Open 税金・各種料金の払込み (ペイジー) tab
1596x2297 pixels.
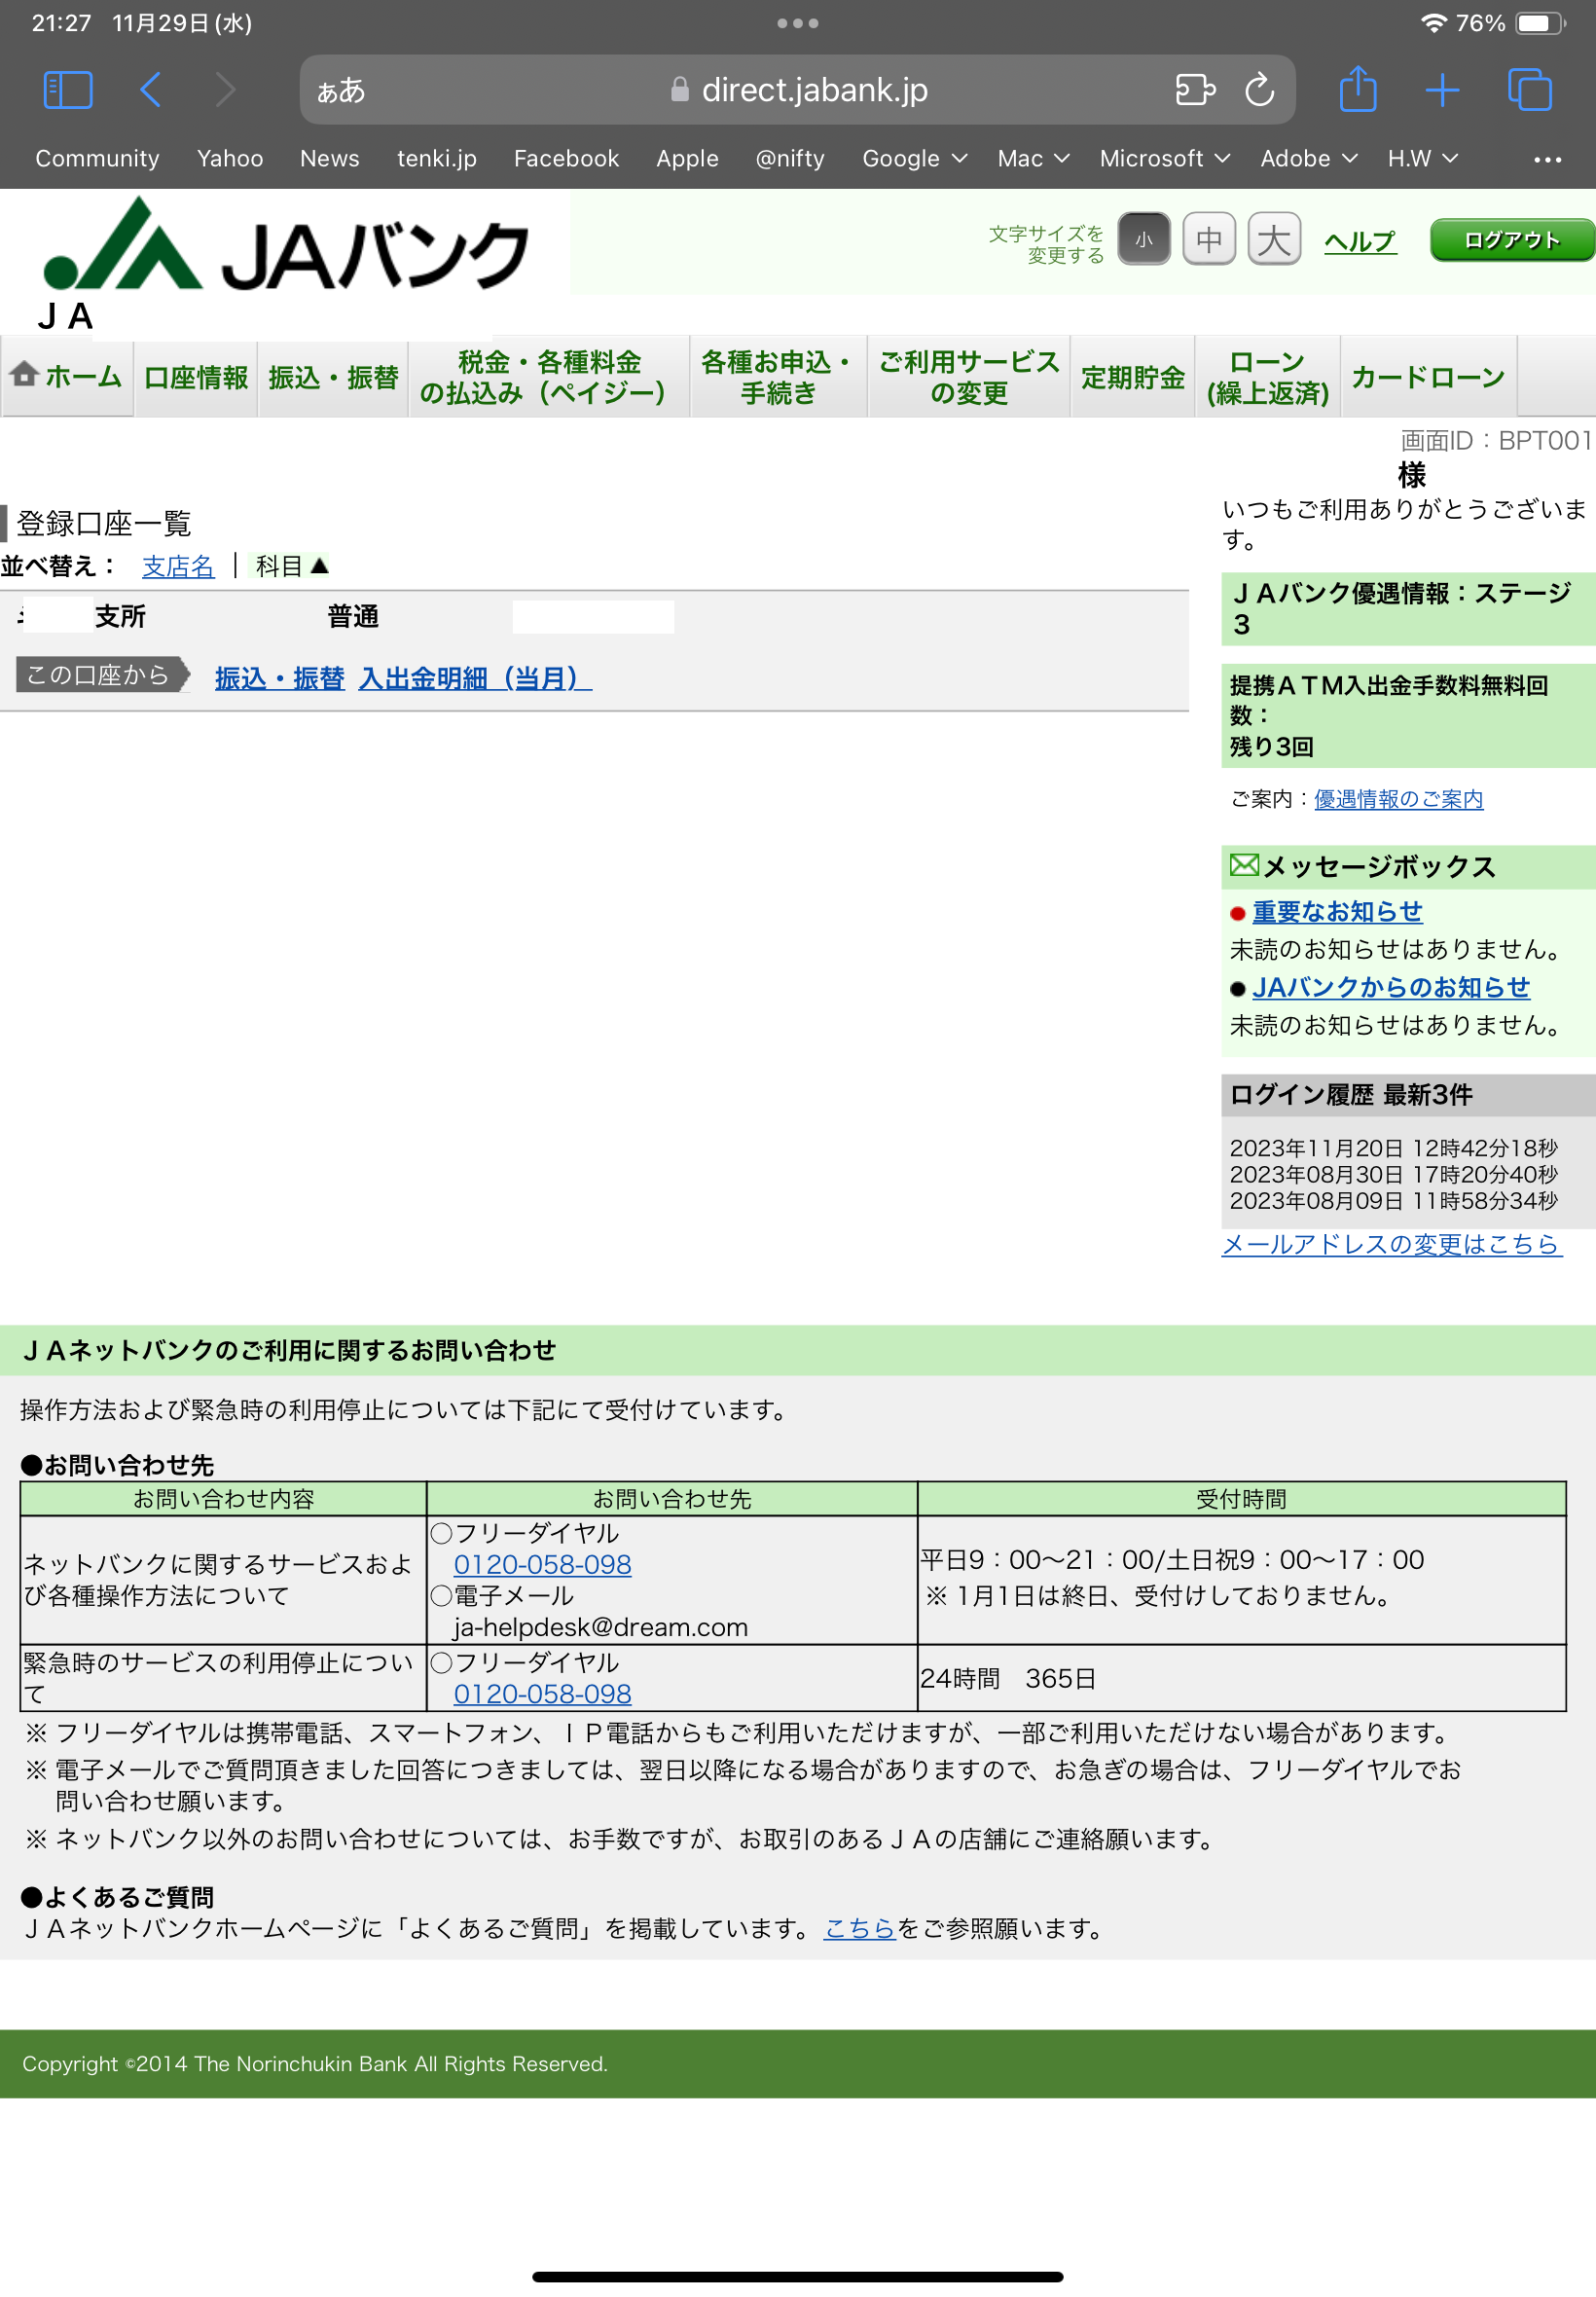(x=549, y=376)
